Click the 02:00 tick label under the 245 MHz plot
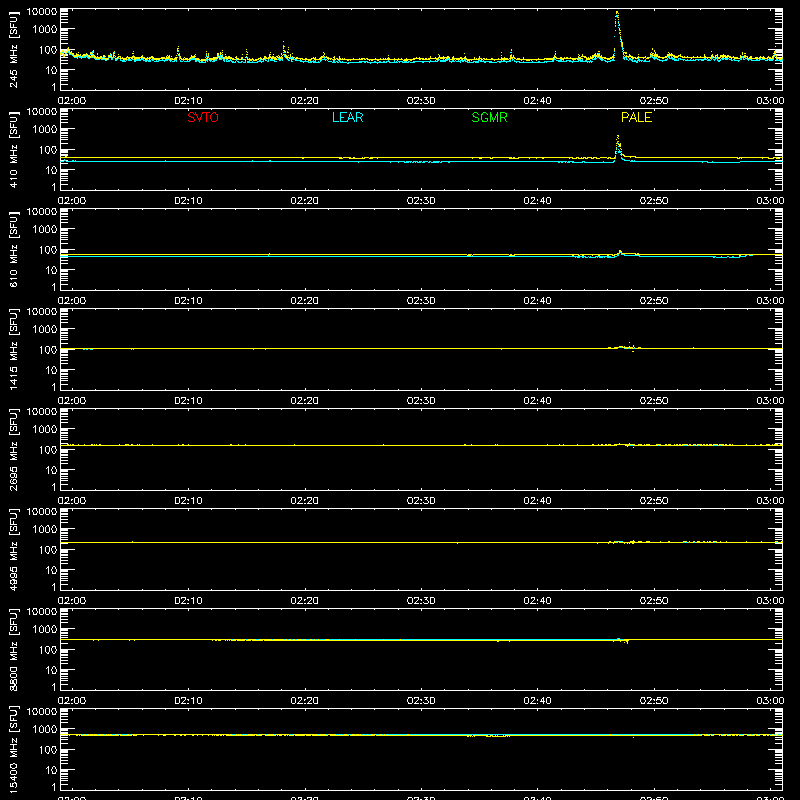Viewport: 800px width, 800px height. pyautogui.click(x=72, y=101)
